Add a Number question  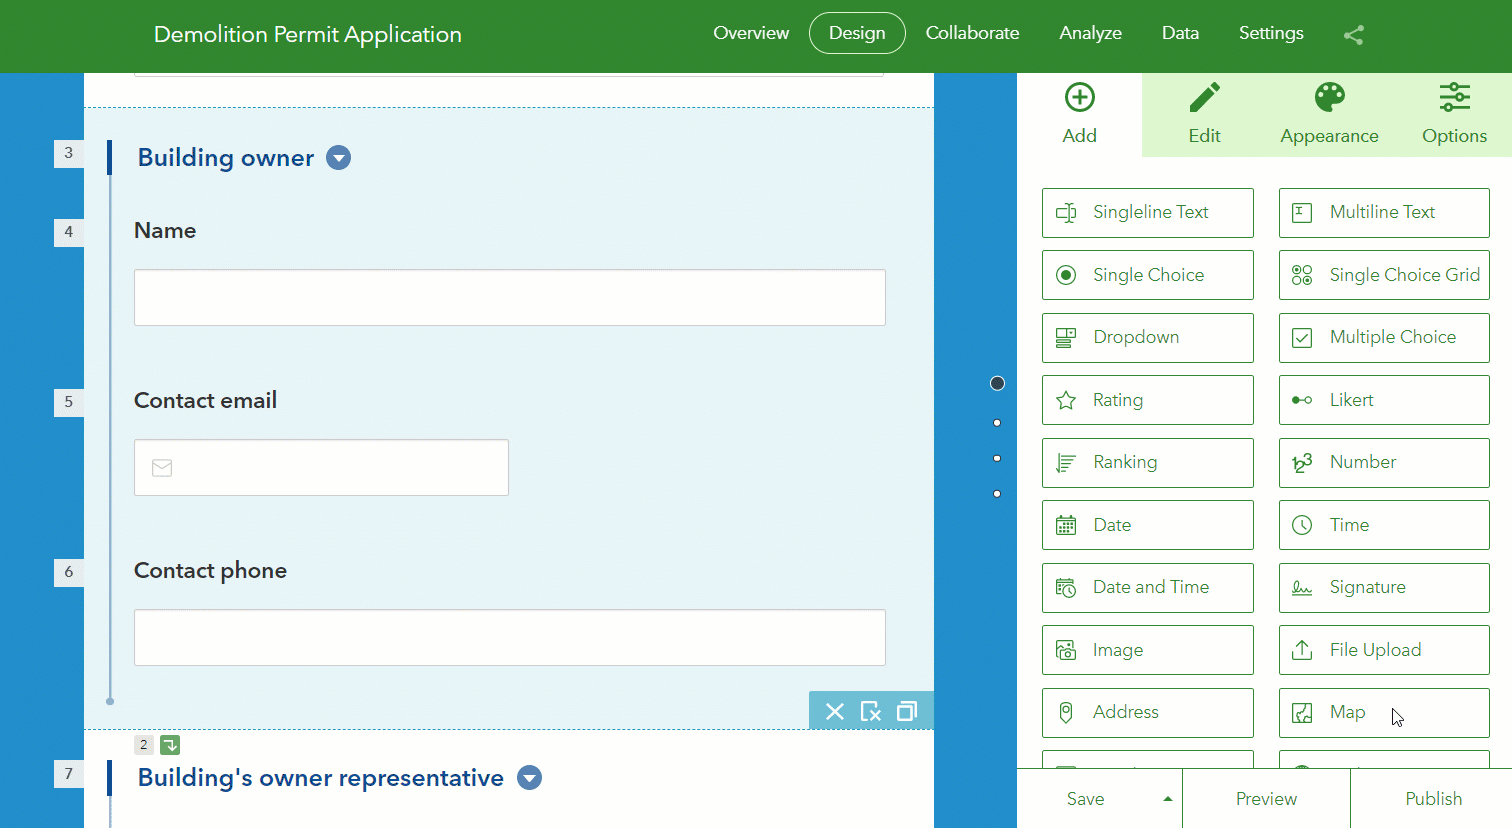tap(1384, 463)
